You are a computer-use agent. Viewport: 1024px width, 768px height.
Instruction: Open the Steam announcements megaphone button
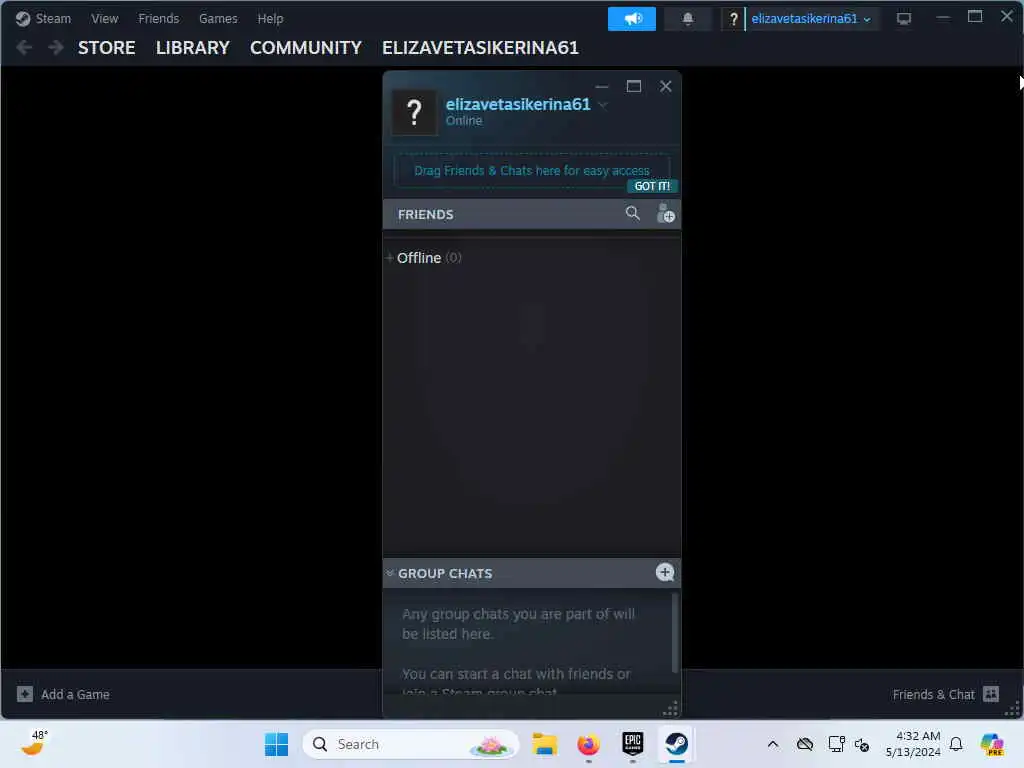click(632, 19)
